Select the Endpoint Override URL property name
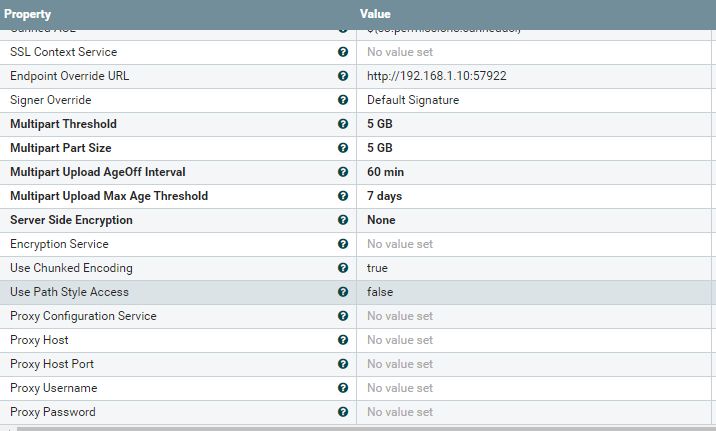This screenshot has width=716, height=431. [69, 76]
